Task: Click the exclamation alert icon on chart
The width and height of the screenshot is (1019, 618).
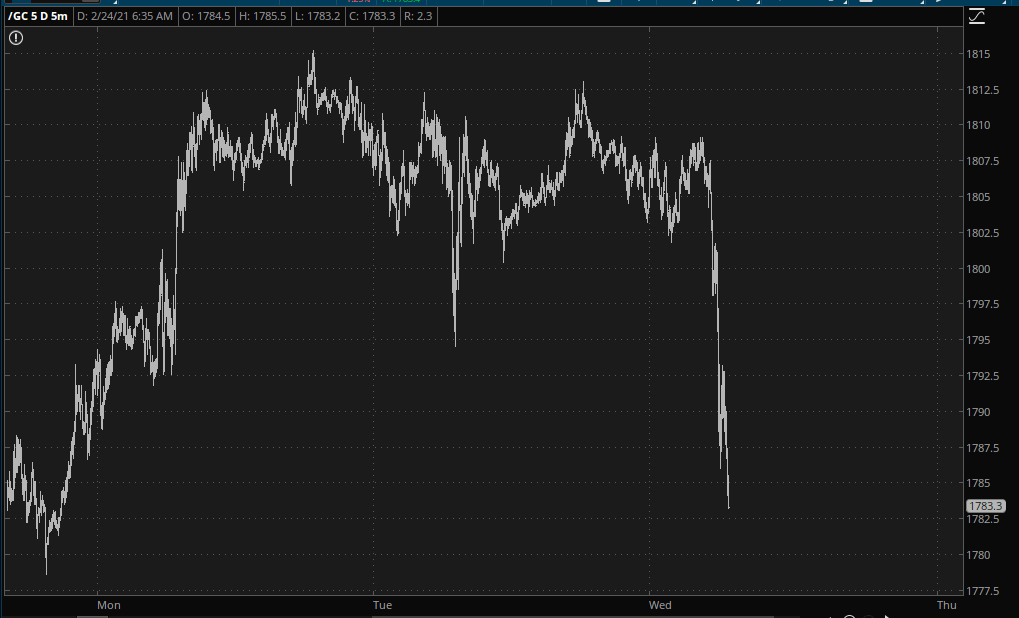Action: coord(16,38)
